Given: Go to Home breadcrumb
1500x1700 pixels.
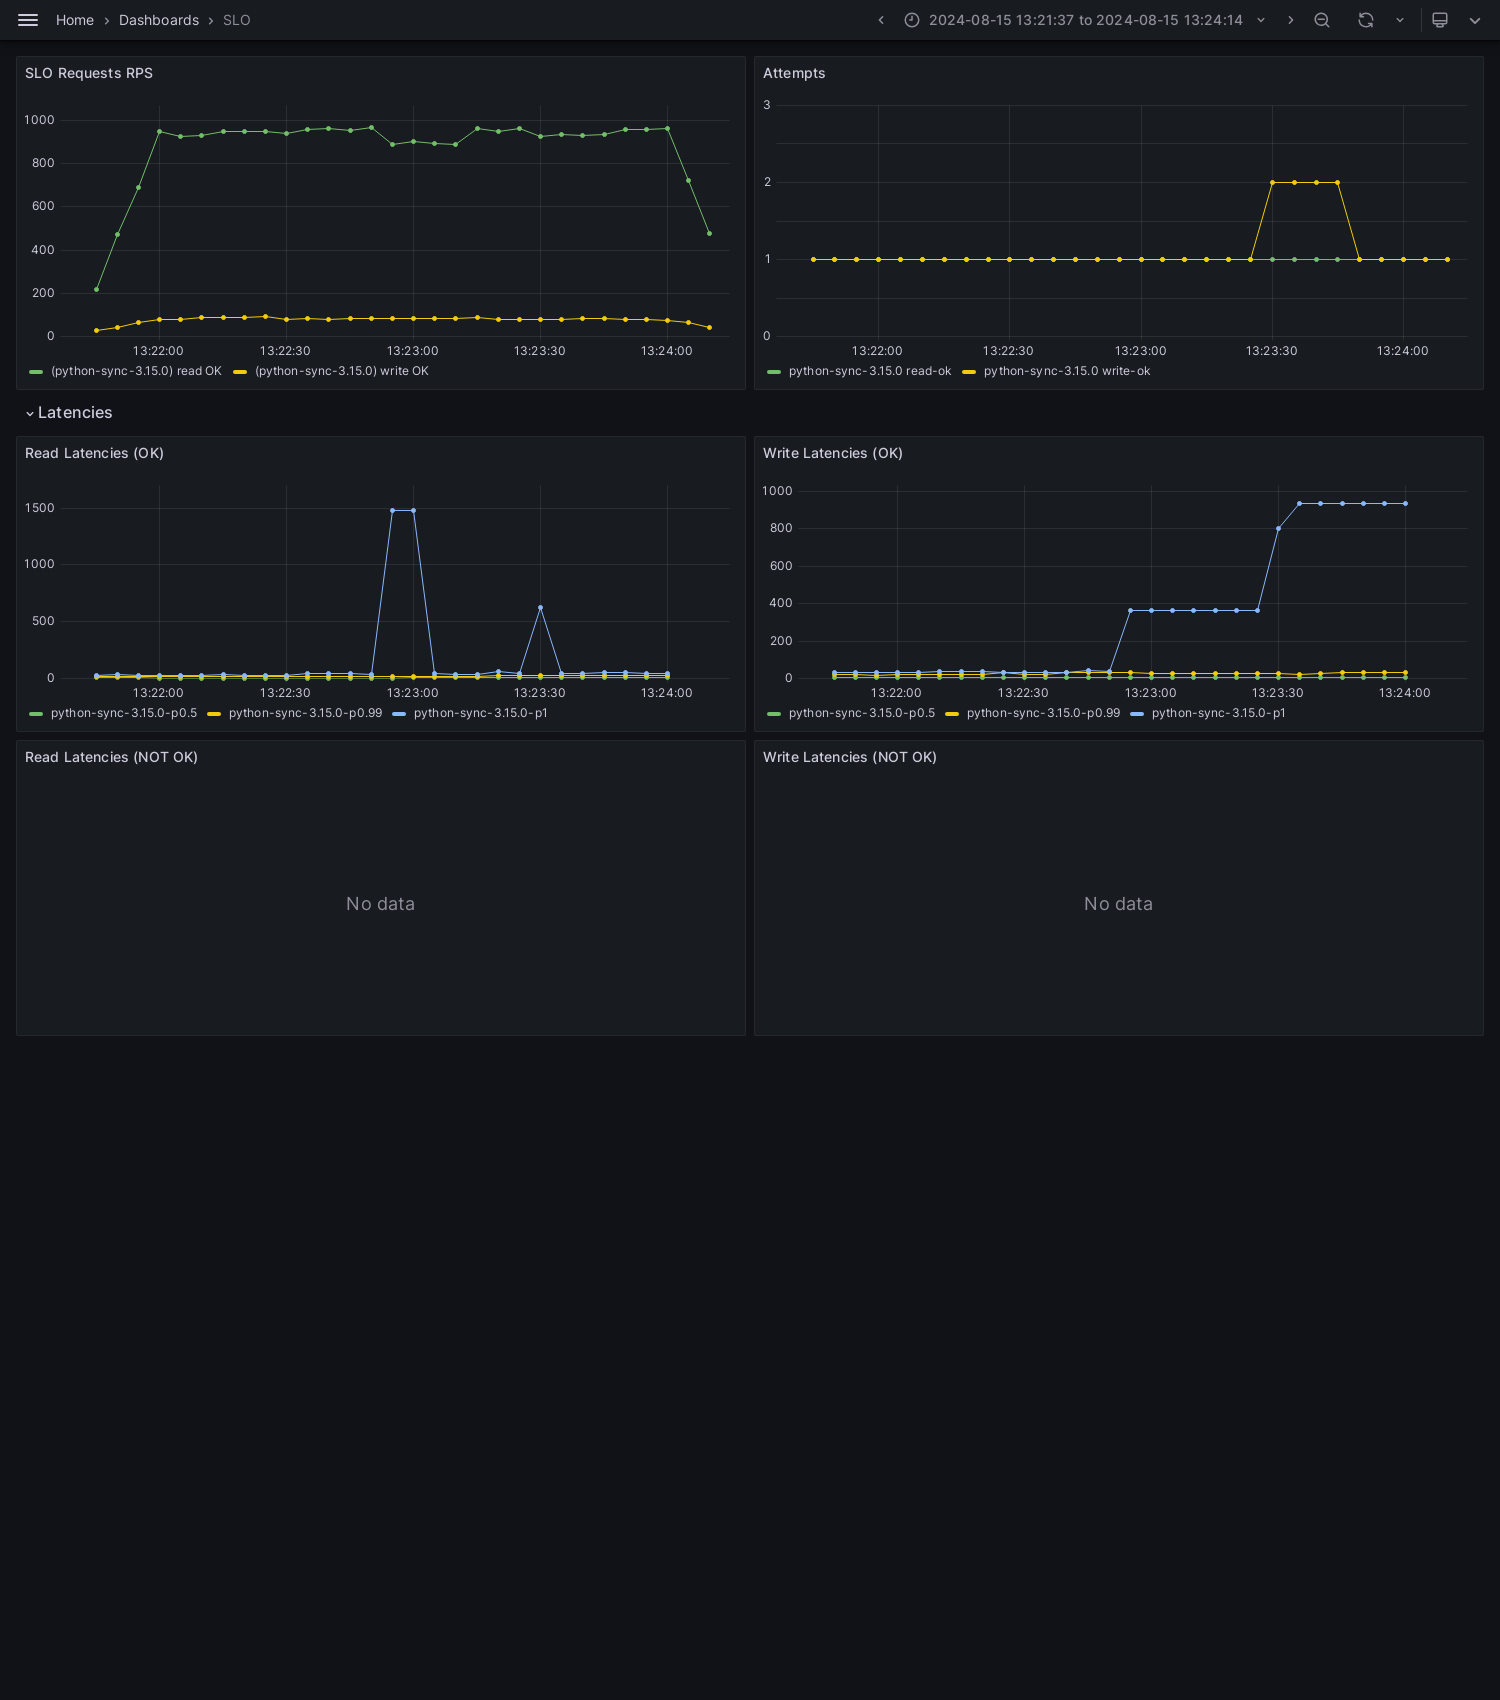Looking at the screenshot, I should click(x=75, y=20).
